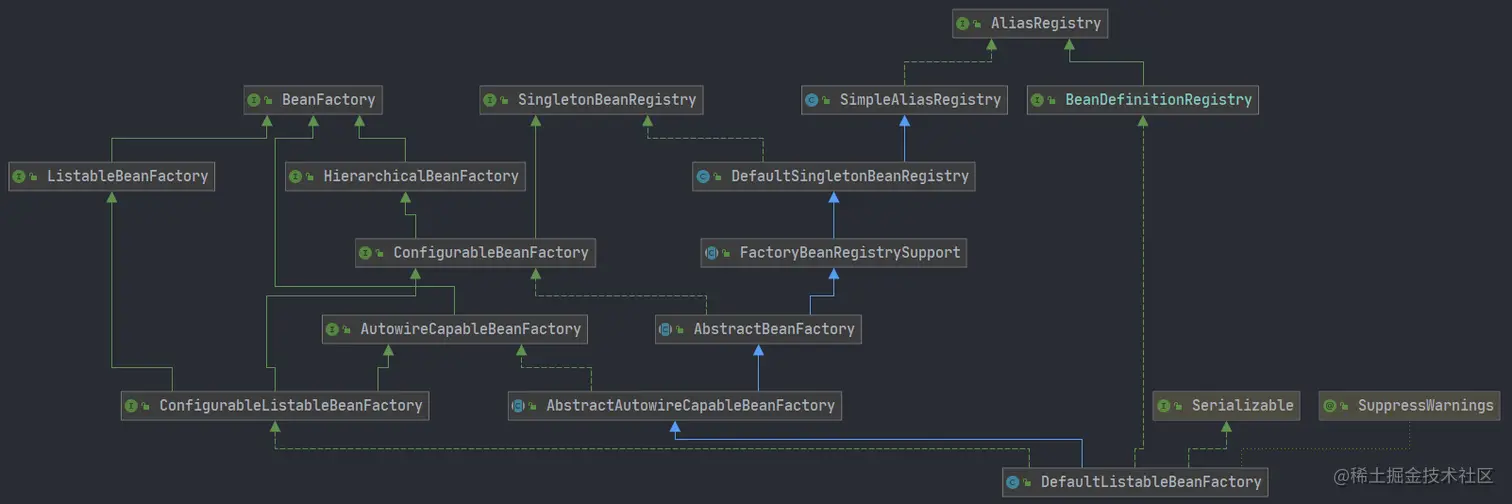
Task: Select the AliasRegistry interface node
Action: pyautogui.click(x=1030, y=23)
